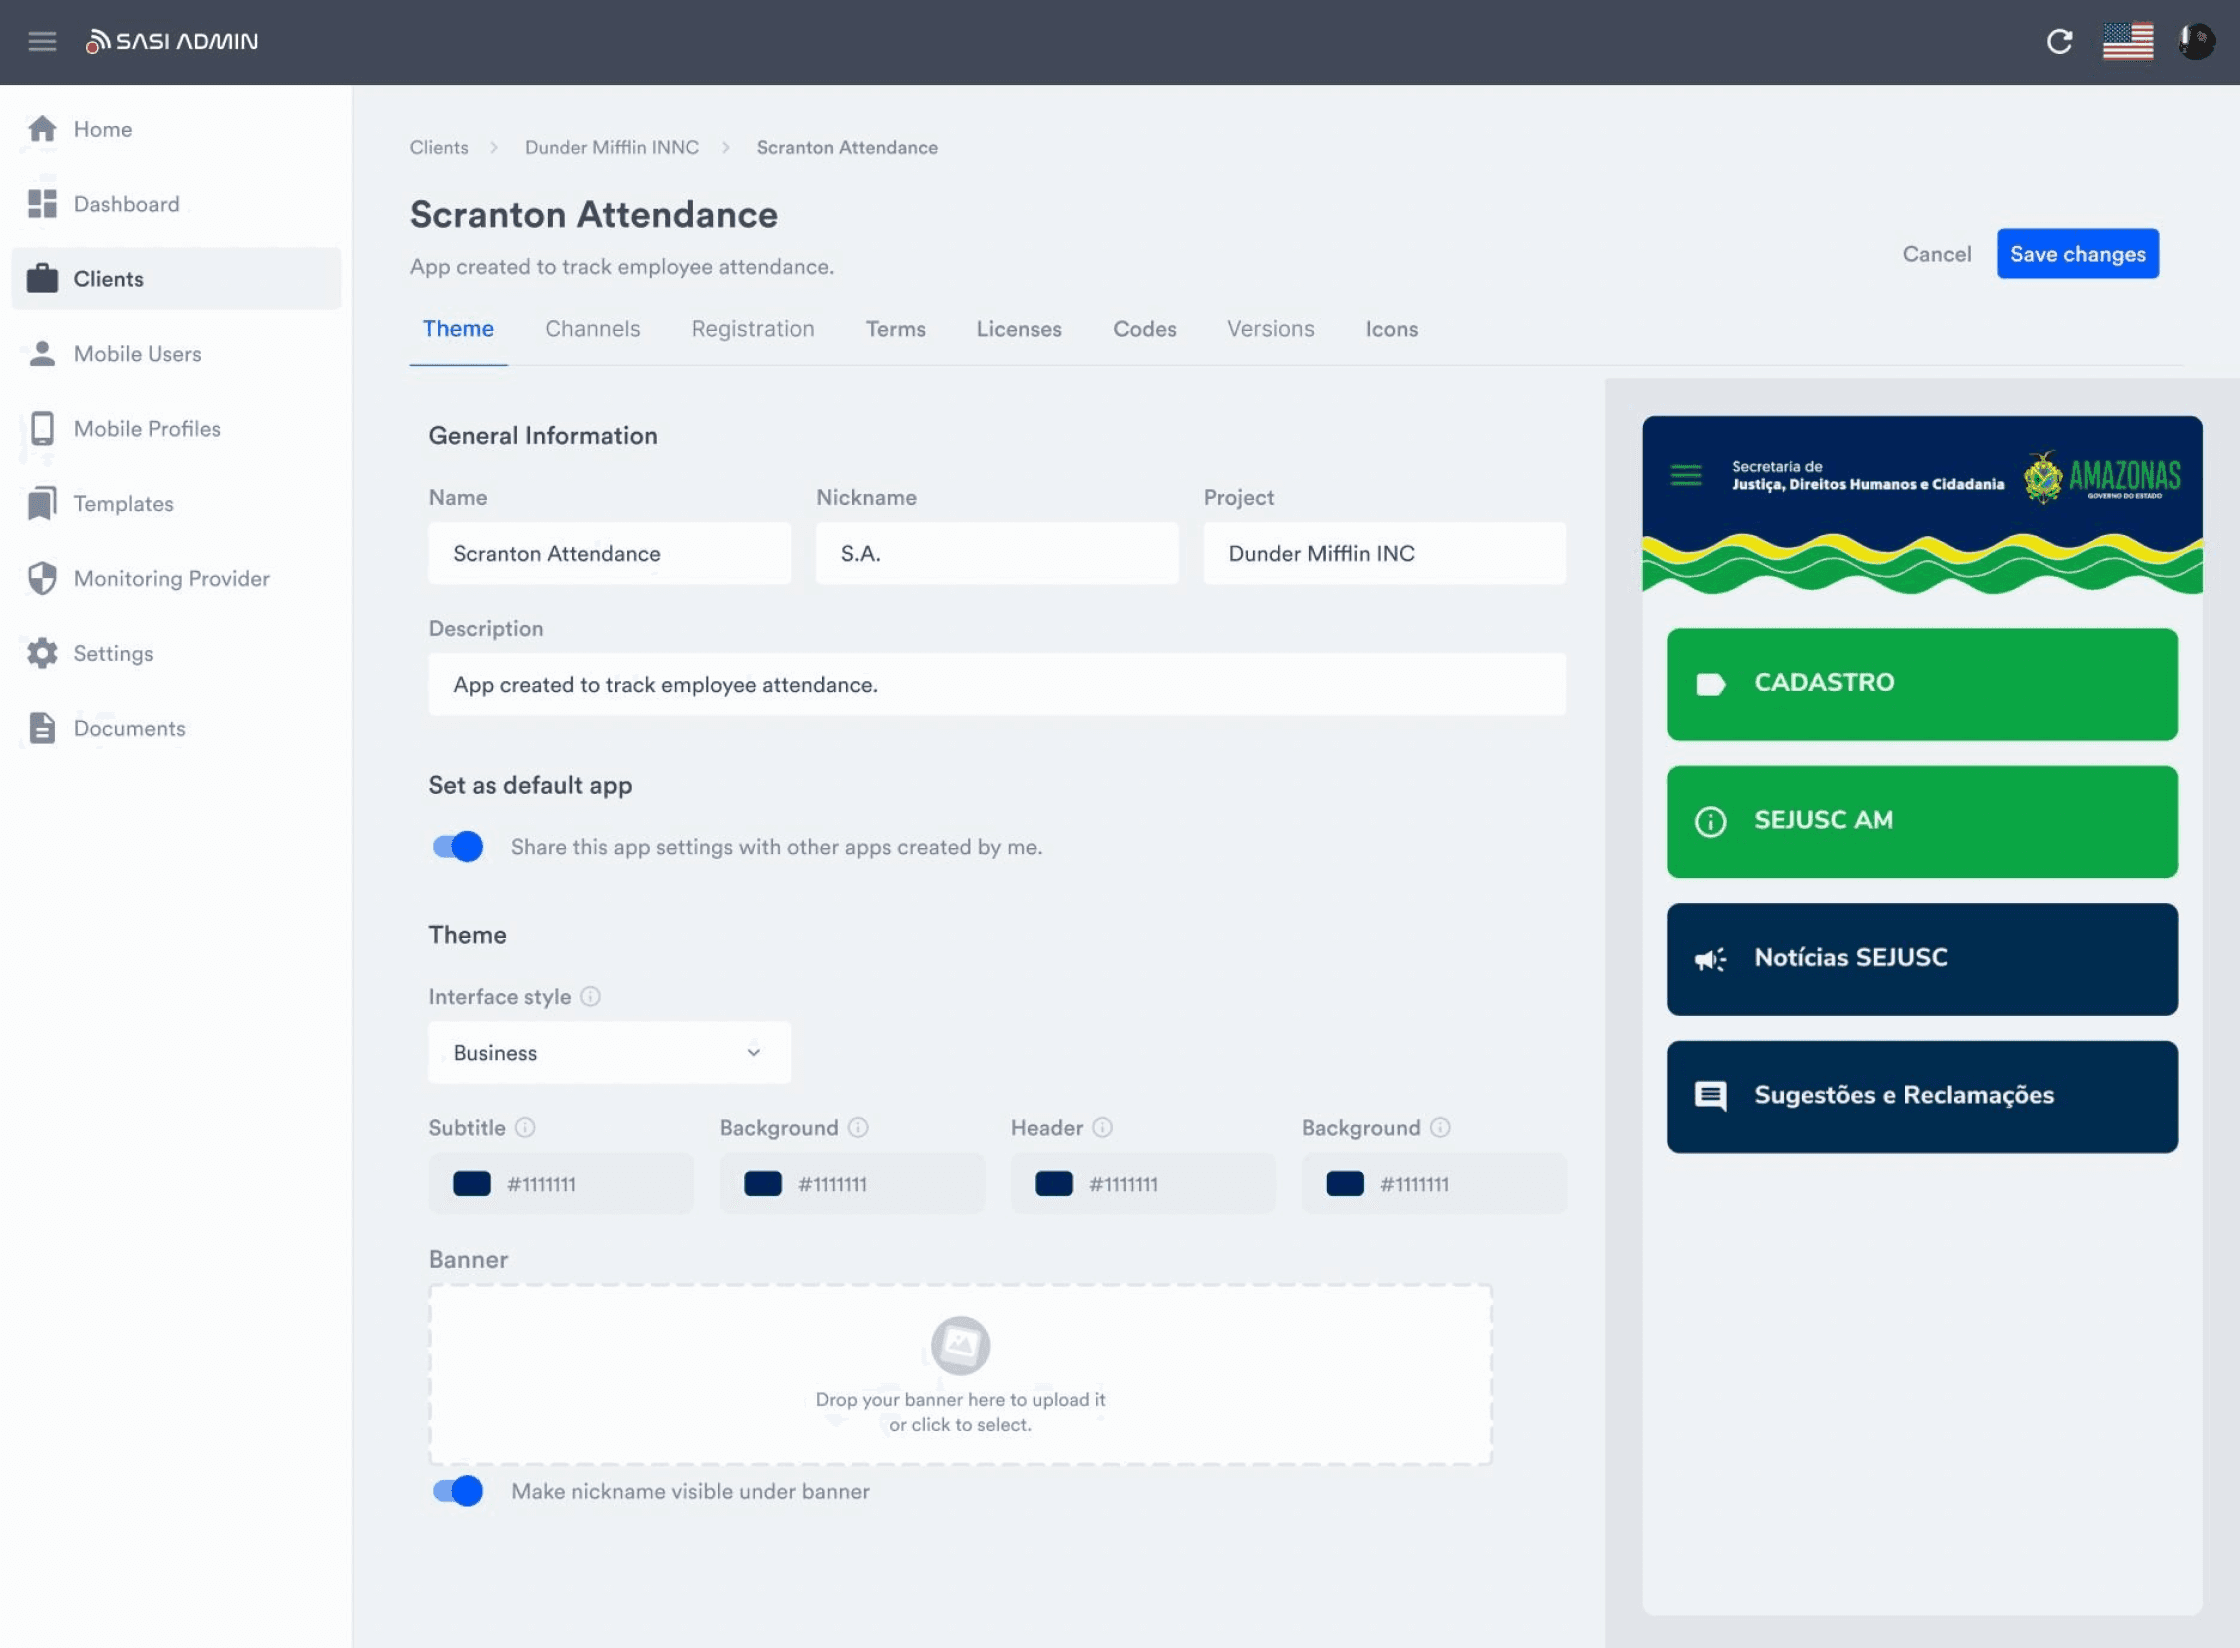Open the Licenses tab

[x=1018, y=329]
